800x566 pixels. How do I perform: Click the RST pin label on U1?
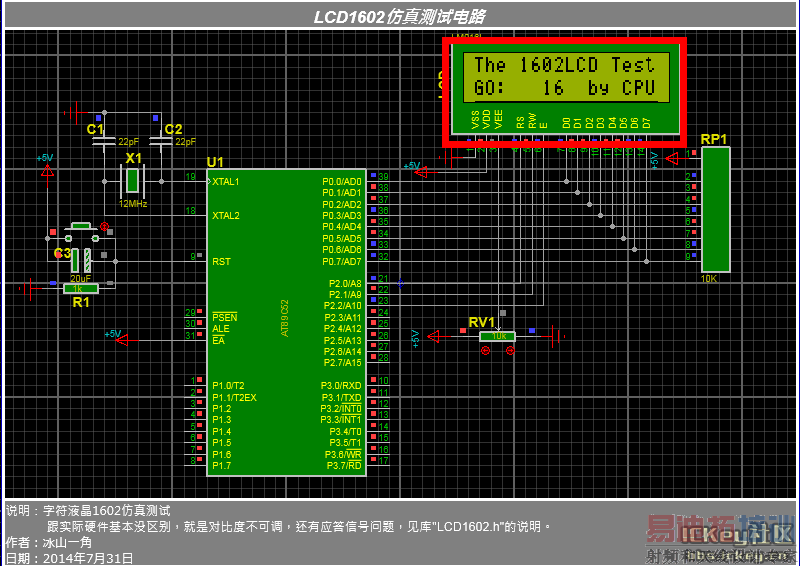pyautogui.click(x=221, y=261)
